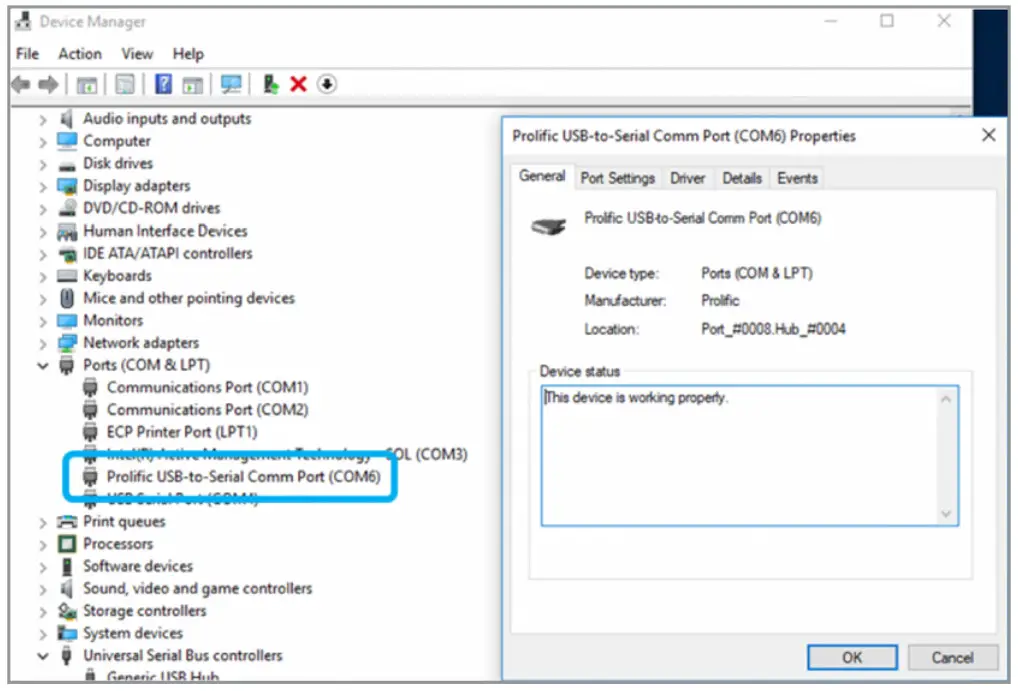The image size is (1018, 691).
Task: Expand the Disk drives node
Action: (x=43, y=164)
